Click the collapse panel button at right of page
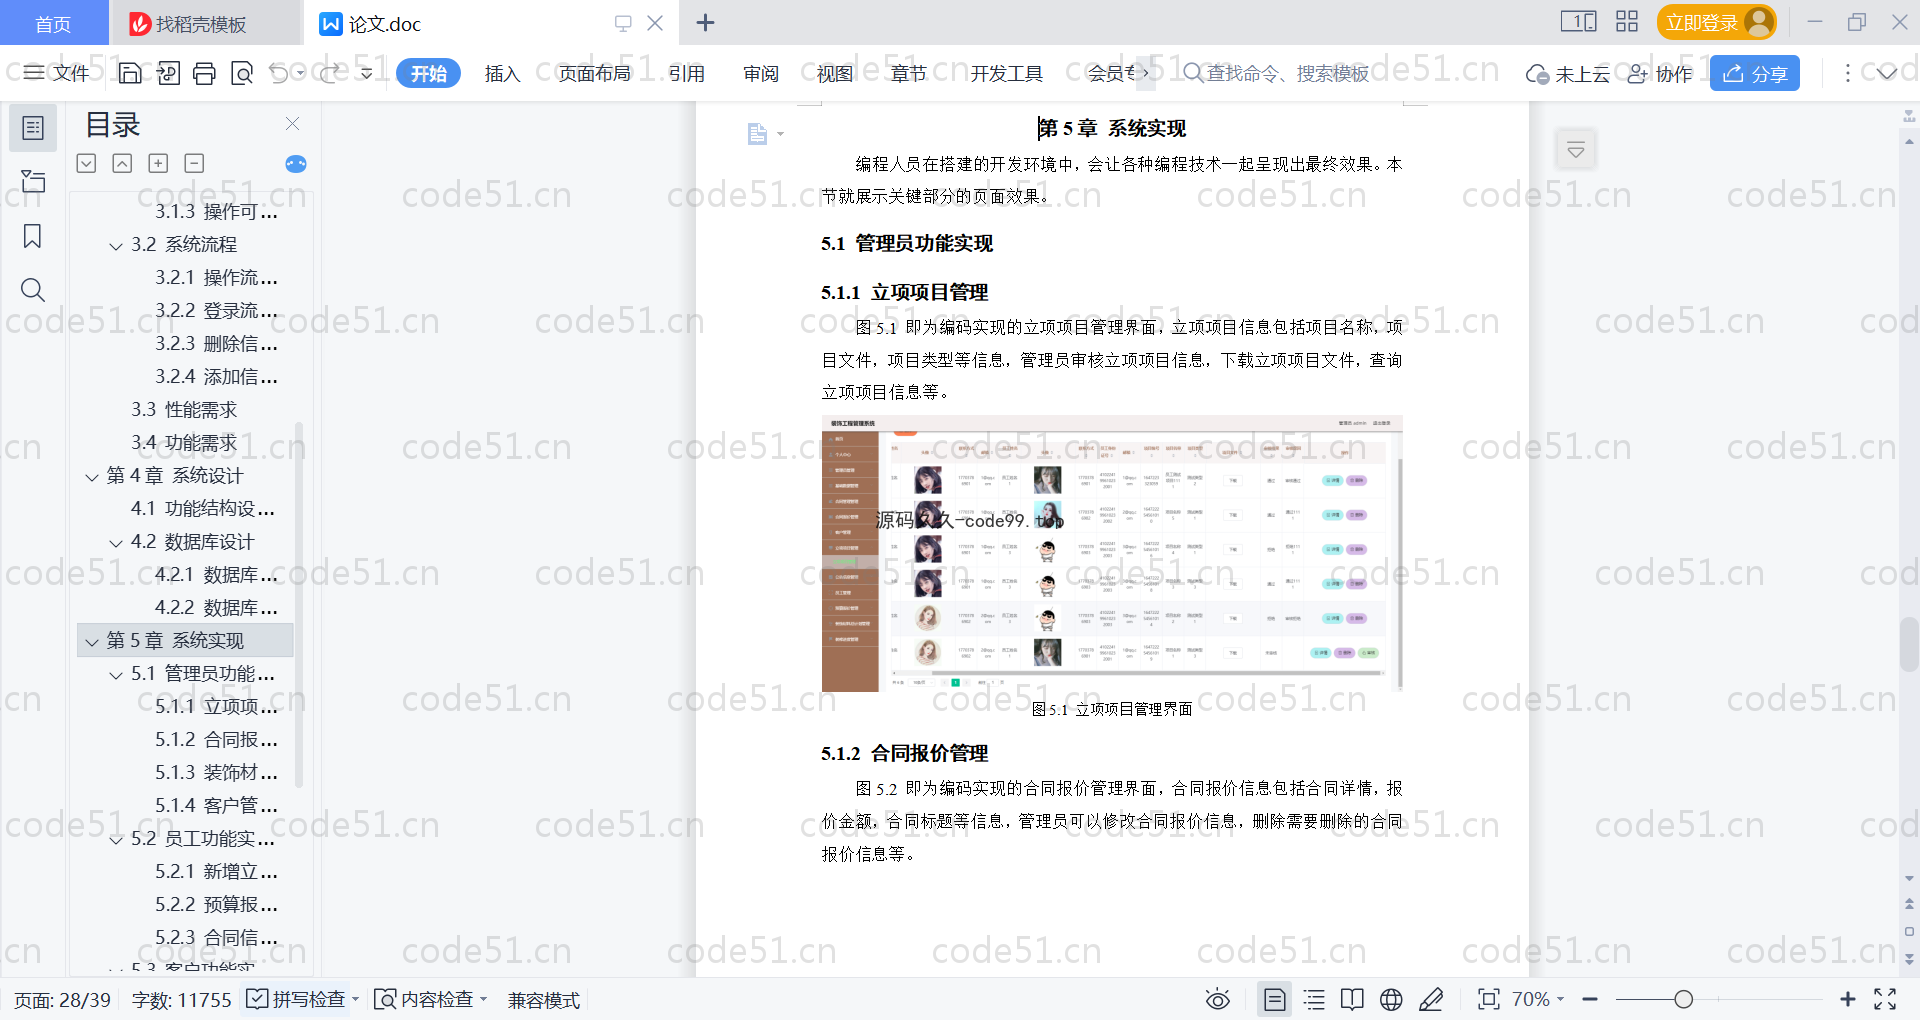Viewport: 1920px width, 1020px height. click(x=1576, y=150)
